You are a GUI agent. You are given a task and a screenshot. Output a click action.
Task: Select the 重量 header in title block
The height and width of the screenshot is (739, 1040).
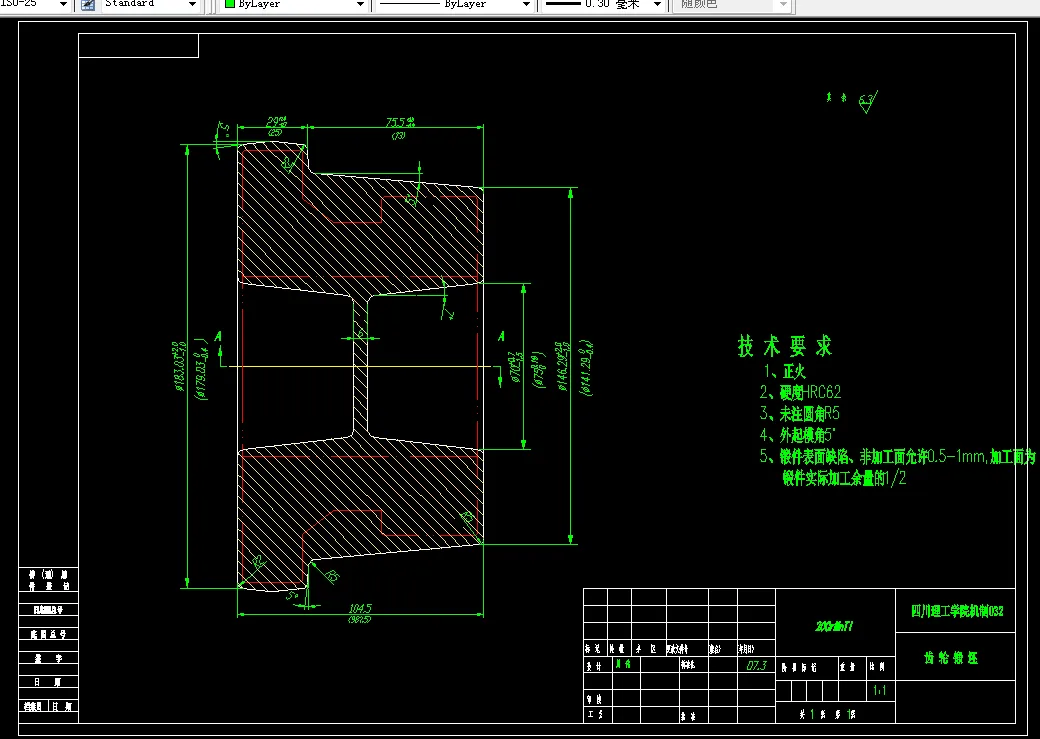tap(848, 667)
